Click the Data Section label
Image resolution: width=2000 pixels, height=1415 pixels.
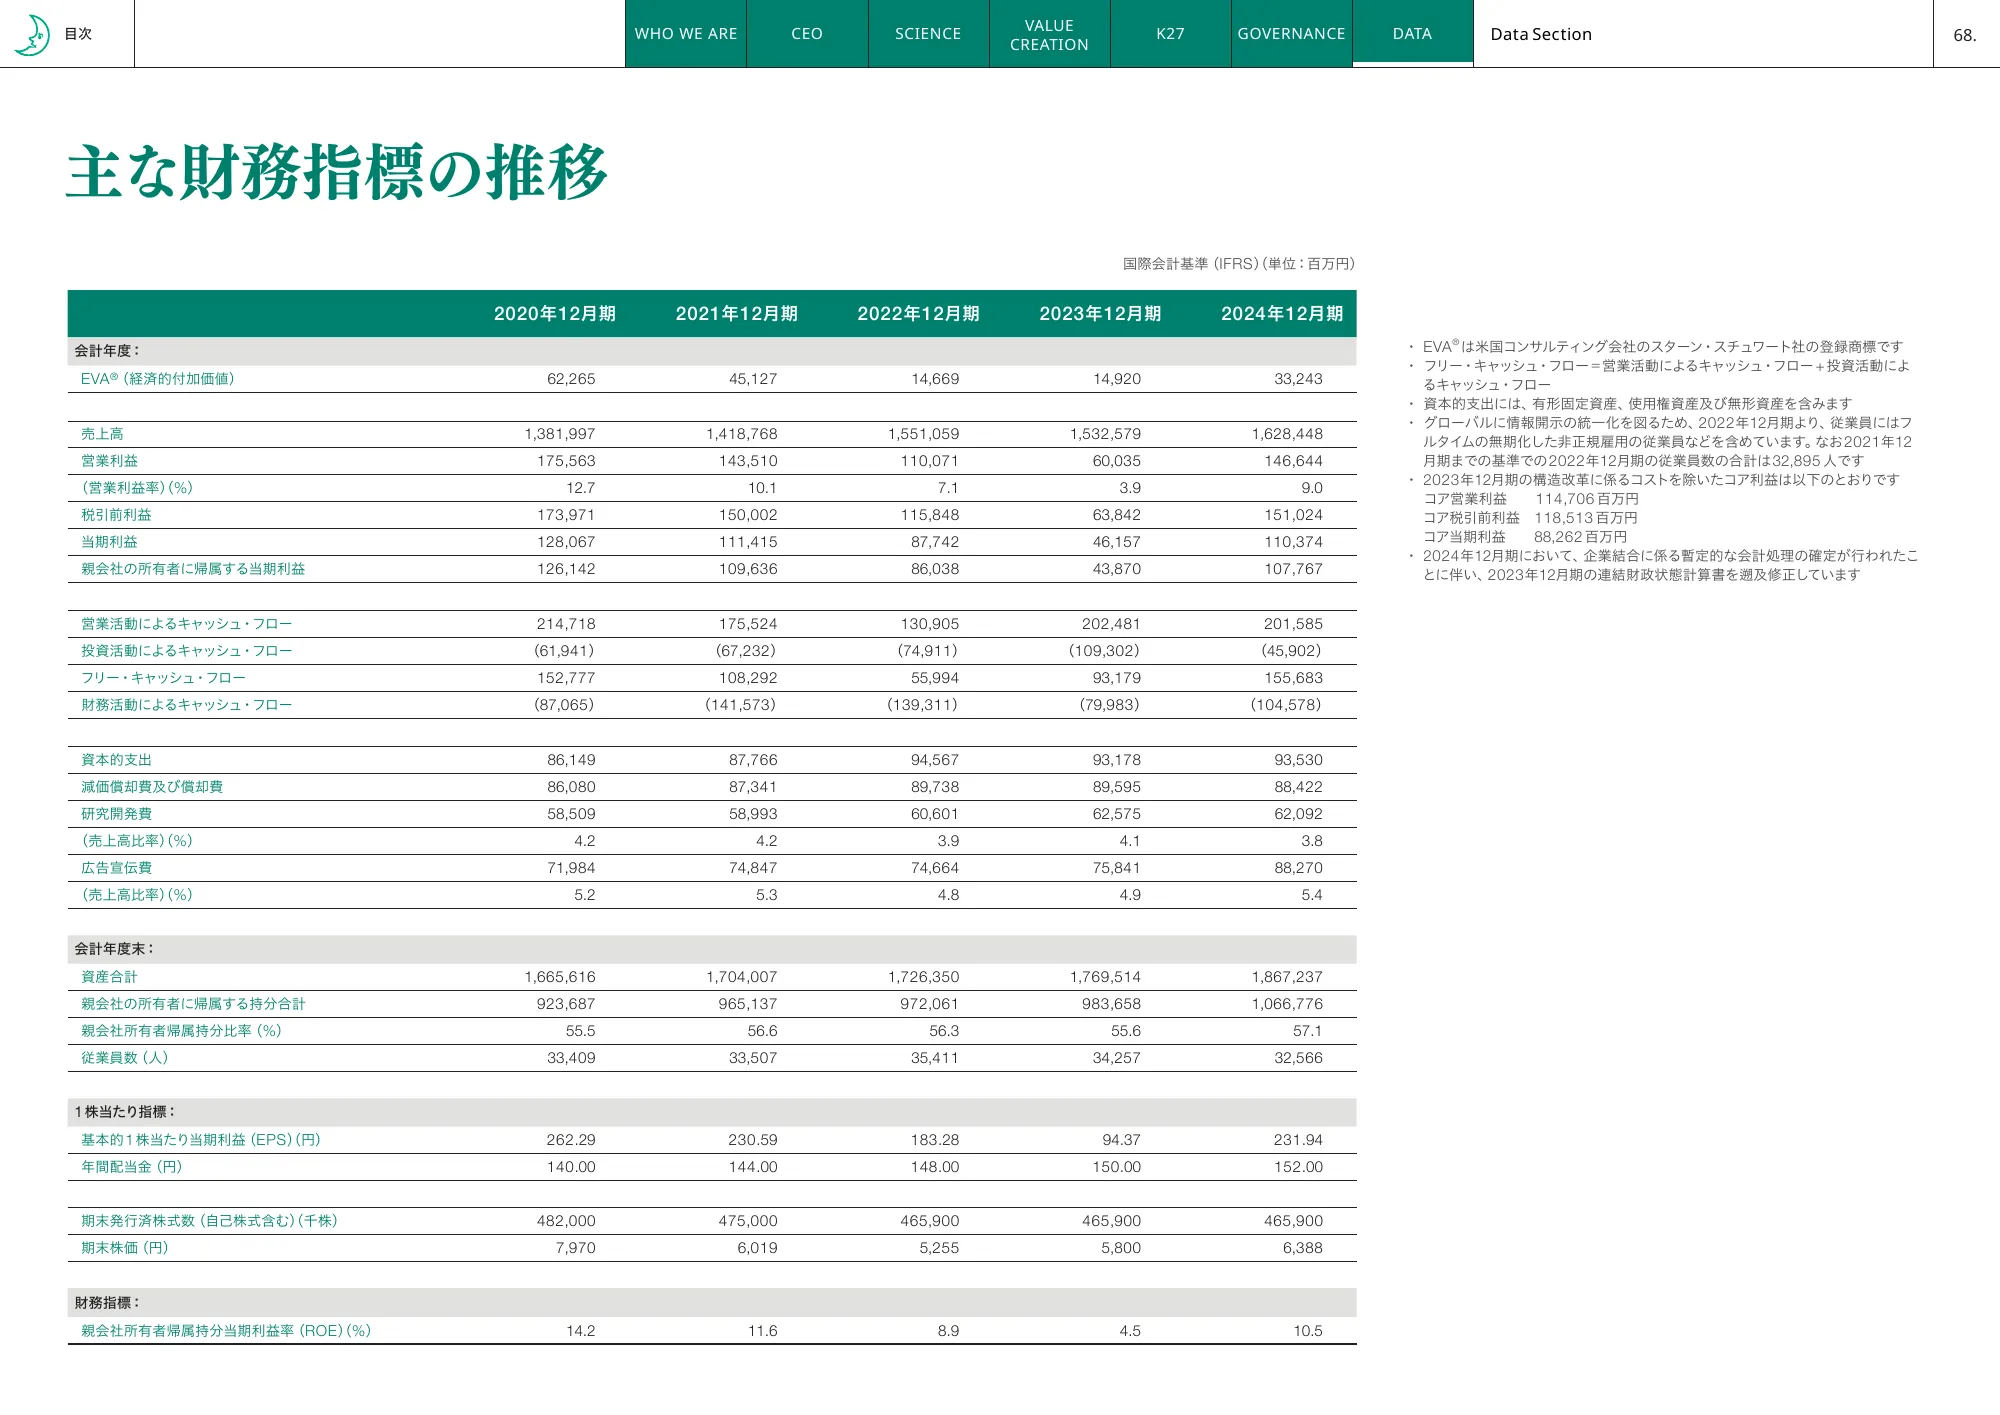[1540, 33]
